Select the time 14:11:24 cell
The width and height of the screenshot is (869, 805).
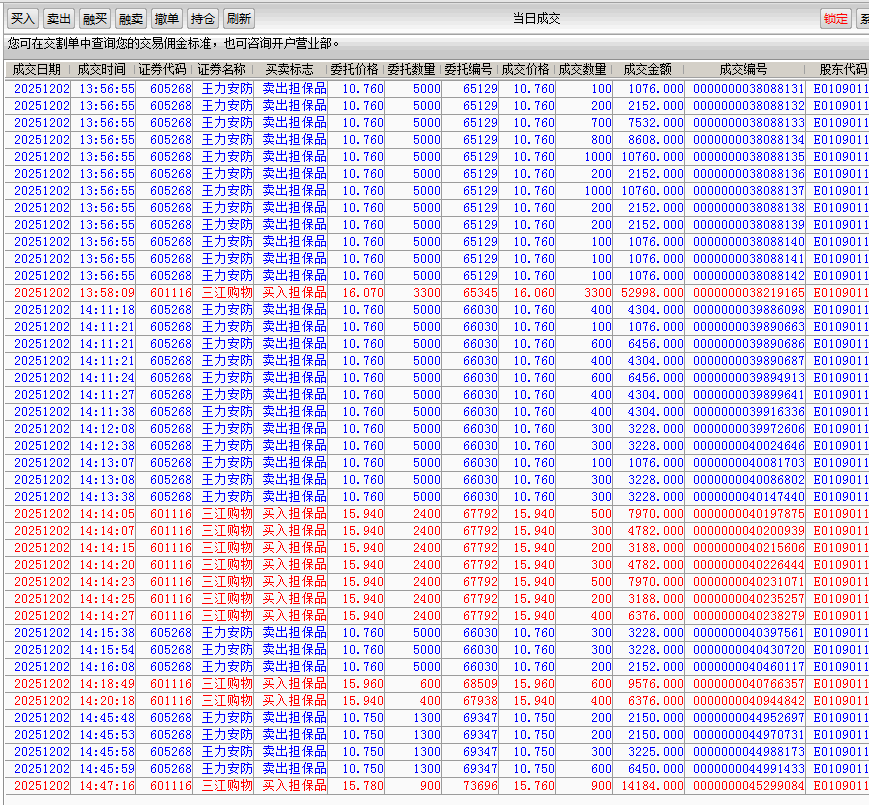[106, 378]
